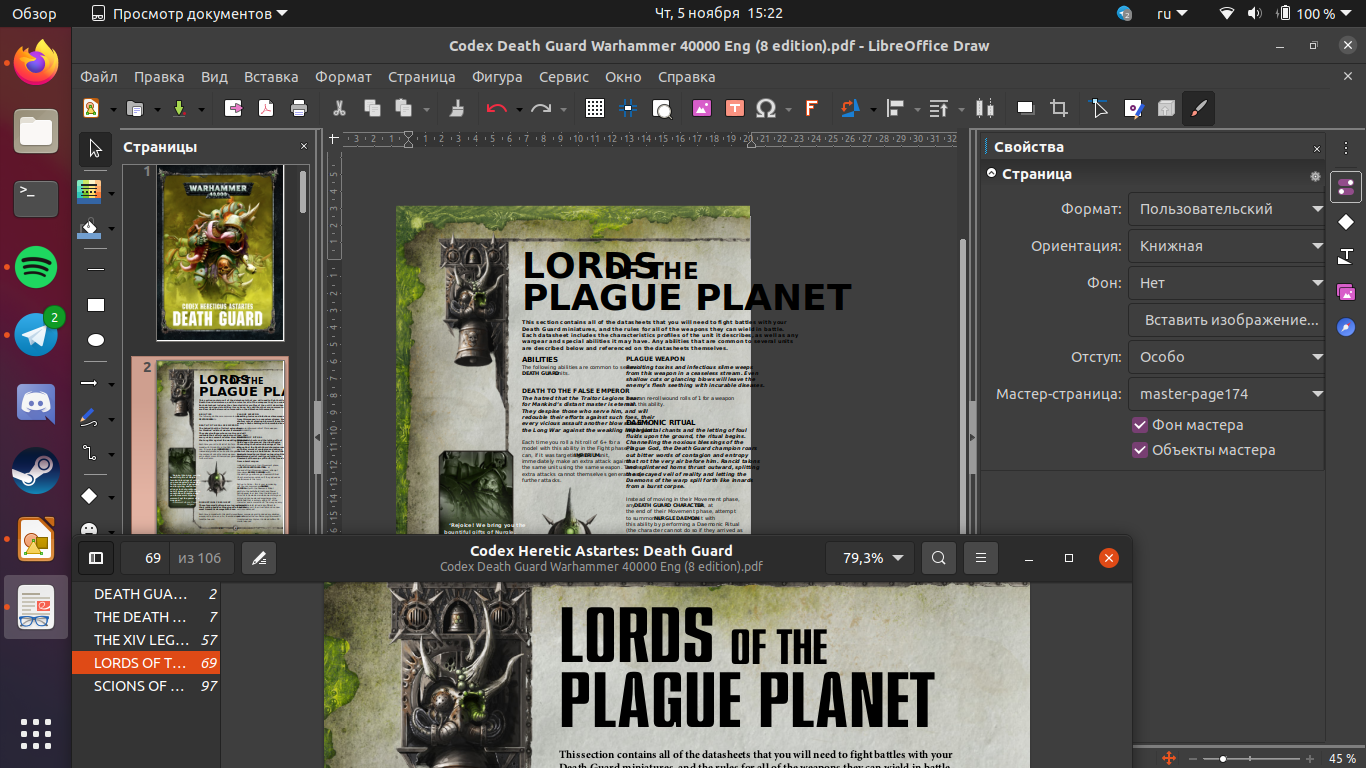Click the Print icon in Draw toolbar
This screenshot has height=768, width=1366.
tap(298, 108)
